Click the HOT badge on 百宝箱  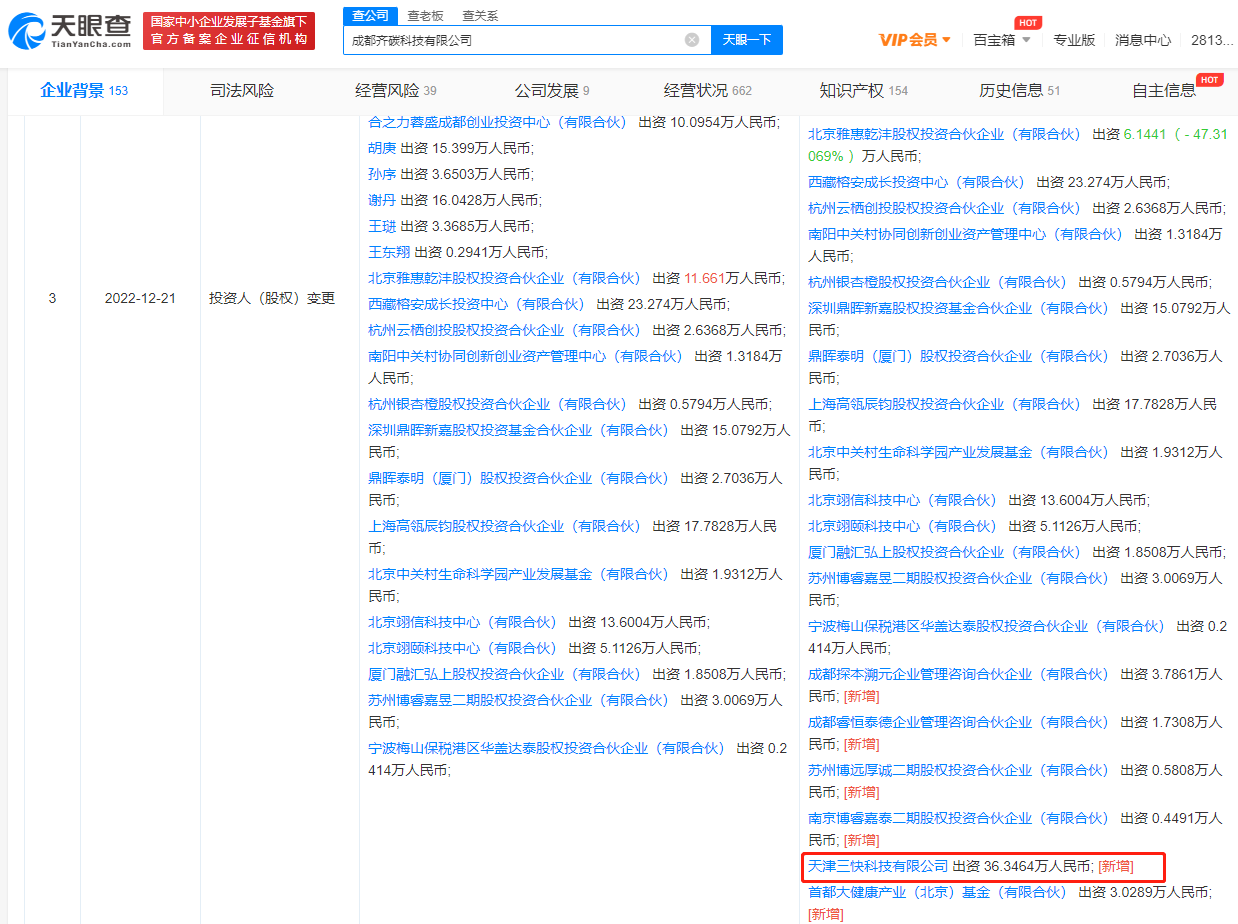[1030, 21]
